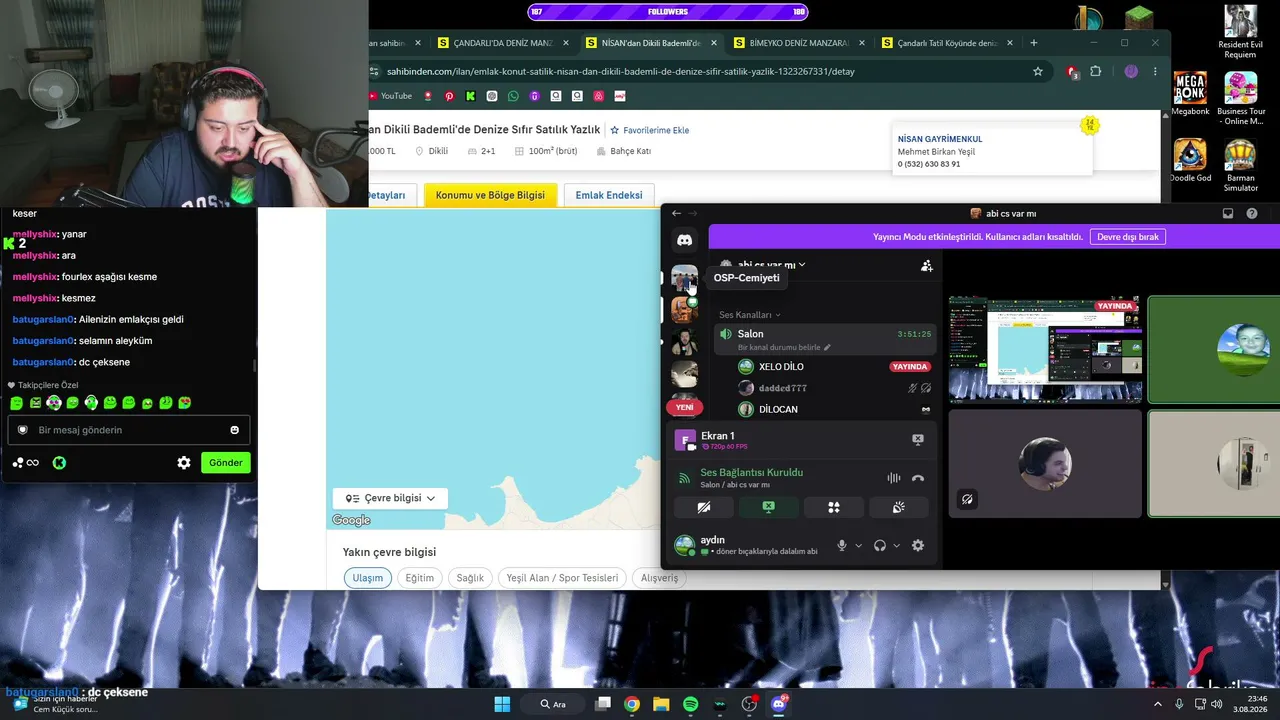Toggle the muted-video icon on the user tile
This screenshot has width=1280, height=720.
(x=967, y=499)
